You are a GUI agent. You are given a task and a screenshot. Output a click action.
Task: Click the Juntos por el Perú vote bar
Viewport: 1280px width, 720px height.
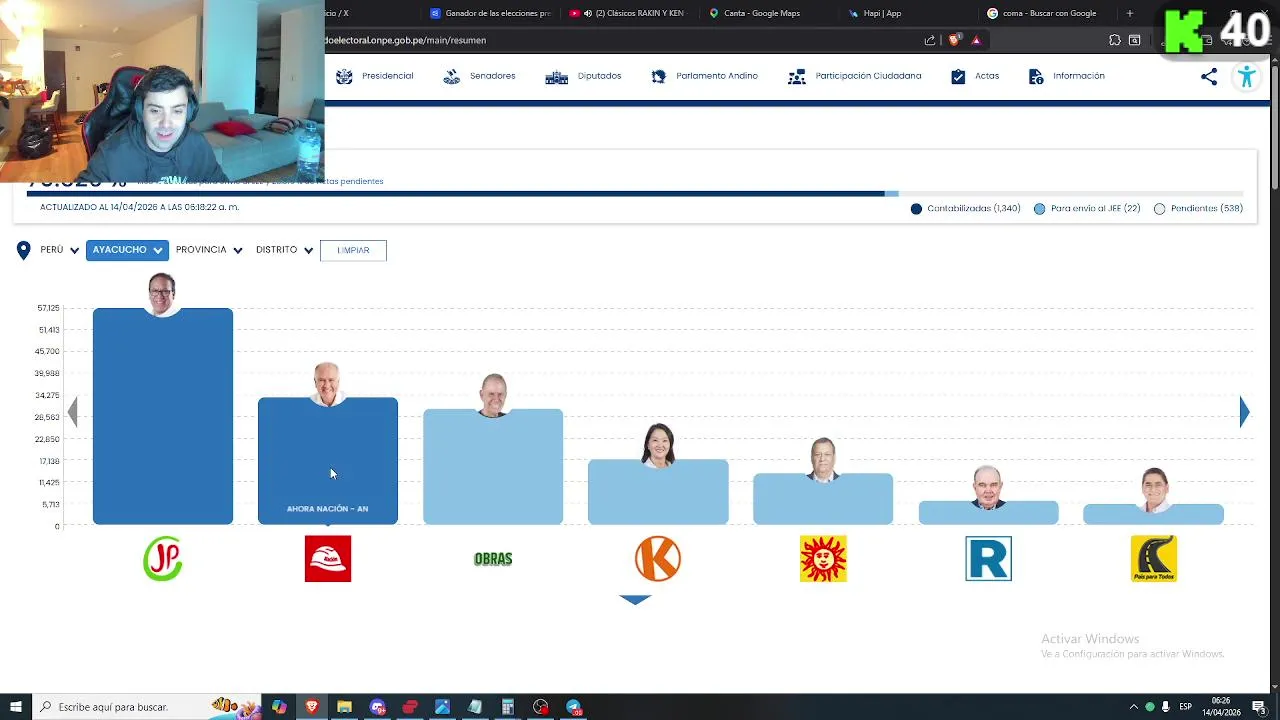[x=163, y=416]
